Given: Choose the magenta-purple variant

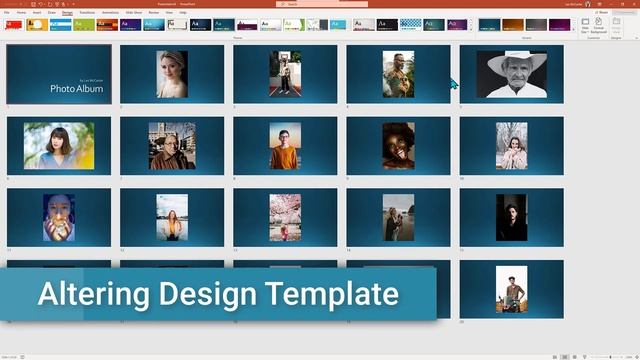Looking at the screenshot, I should point(560,25).
